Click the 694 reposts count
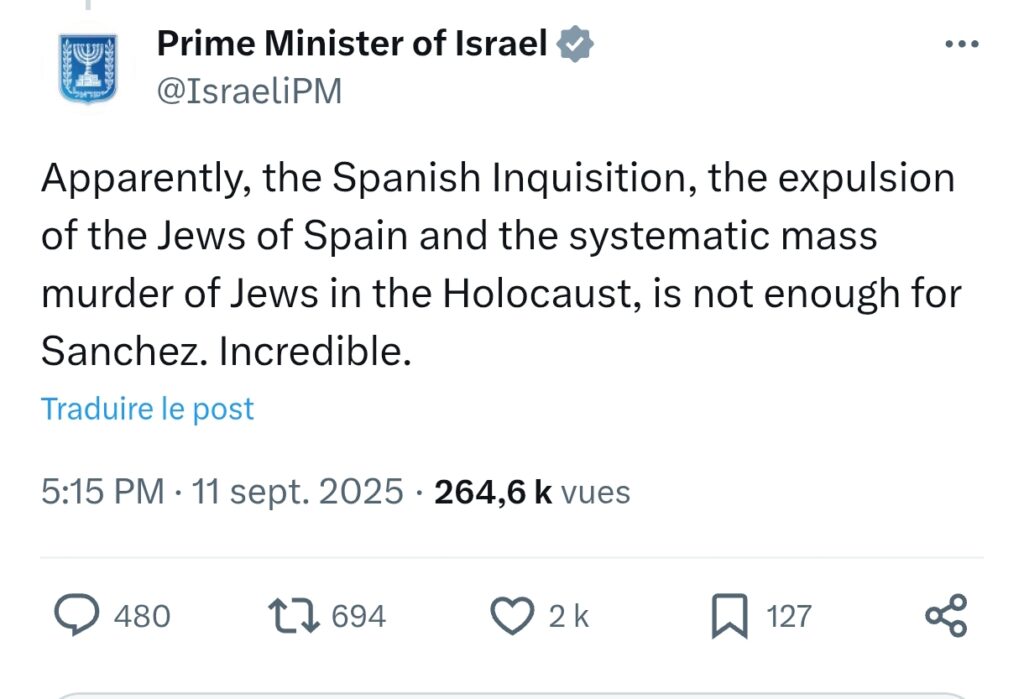Screen dimensions: 1024x699 click(358, 616)
